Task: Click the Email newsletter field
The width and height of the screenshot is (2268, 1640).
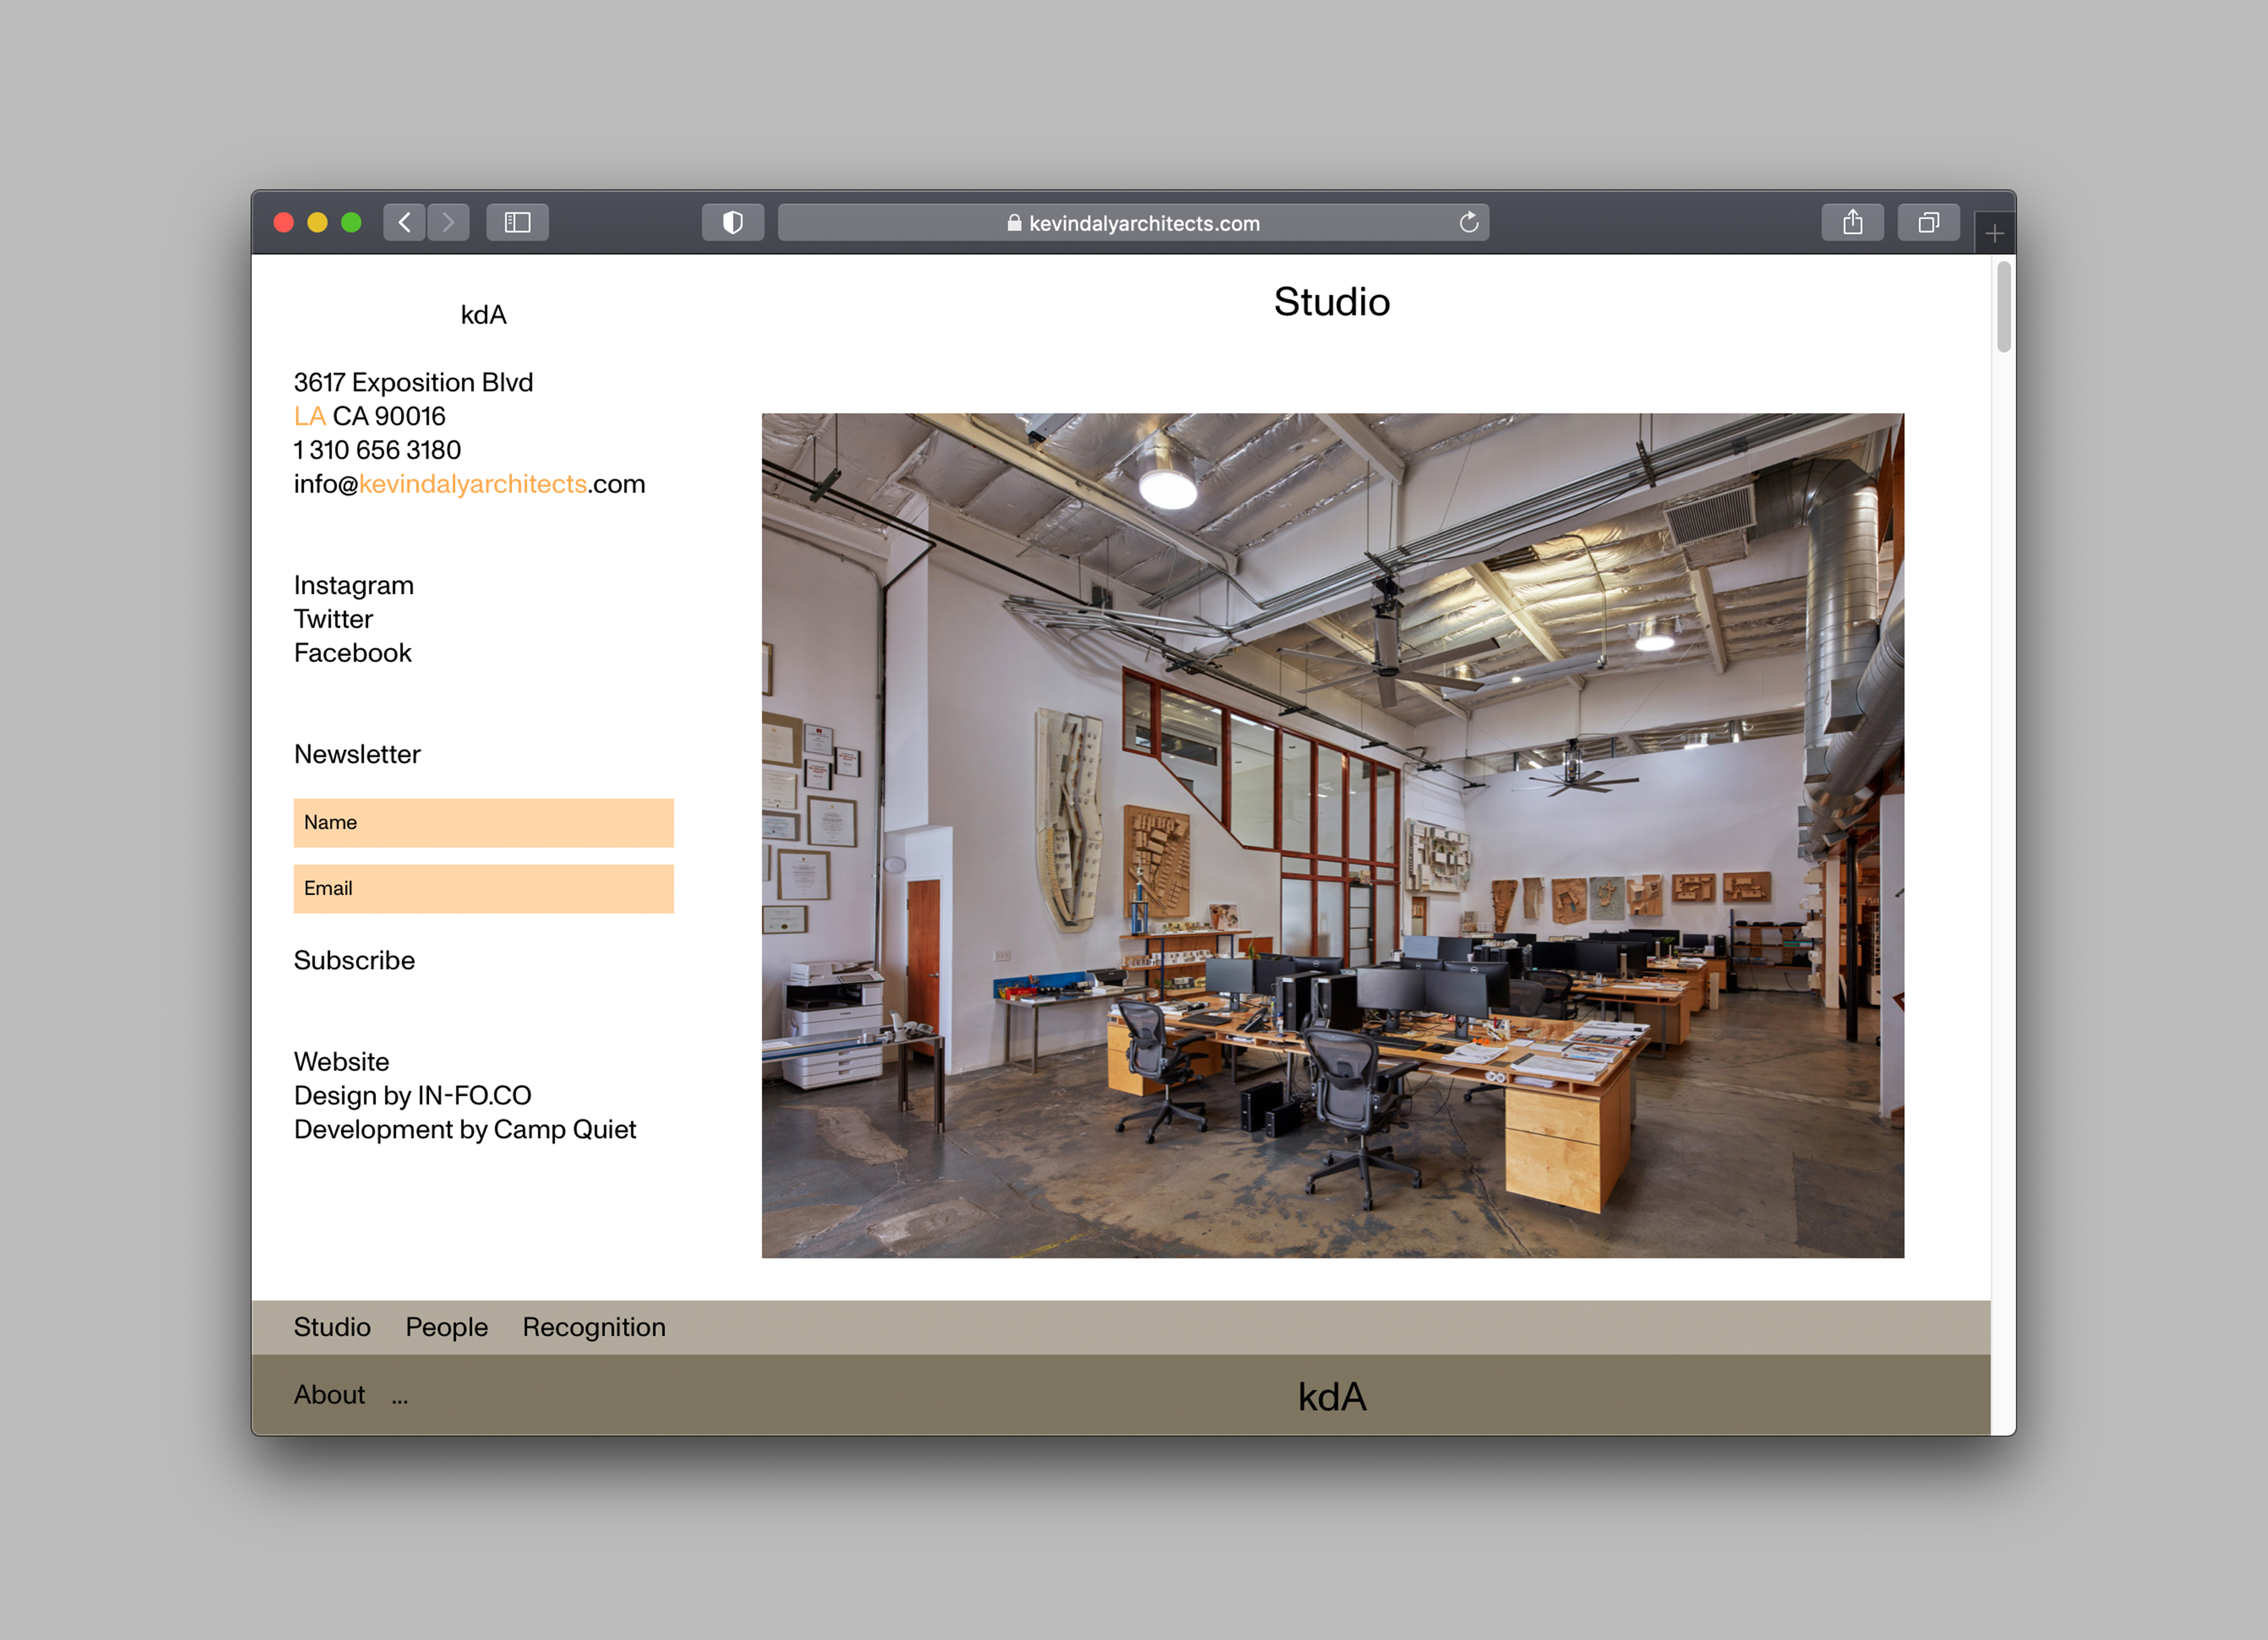Action: (483, 888)
